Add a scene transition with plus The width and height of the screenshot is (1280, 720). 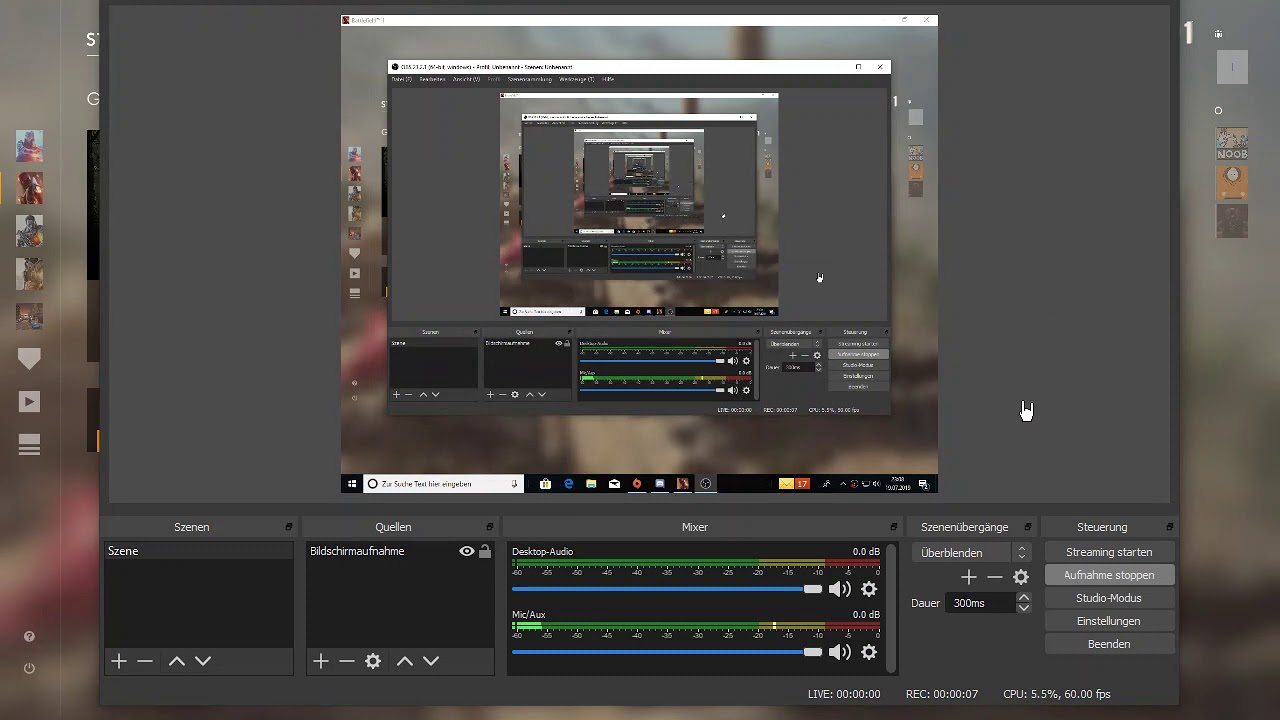(968, 577)
